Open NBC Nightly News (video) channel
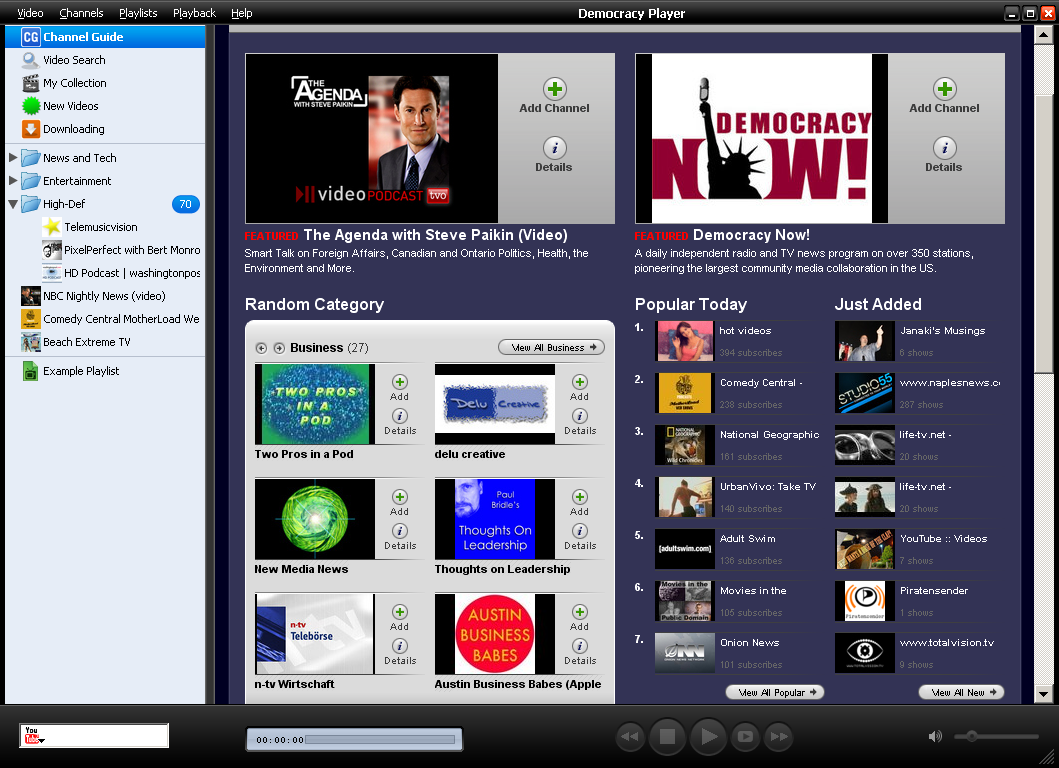 105,296
